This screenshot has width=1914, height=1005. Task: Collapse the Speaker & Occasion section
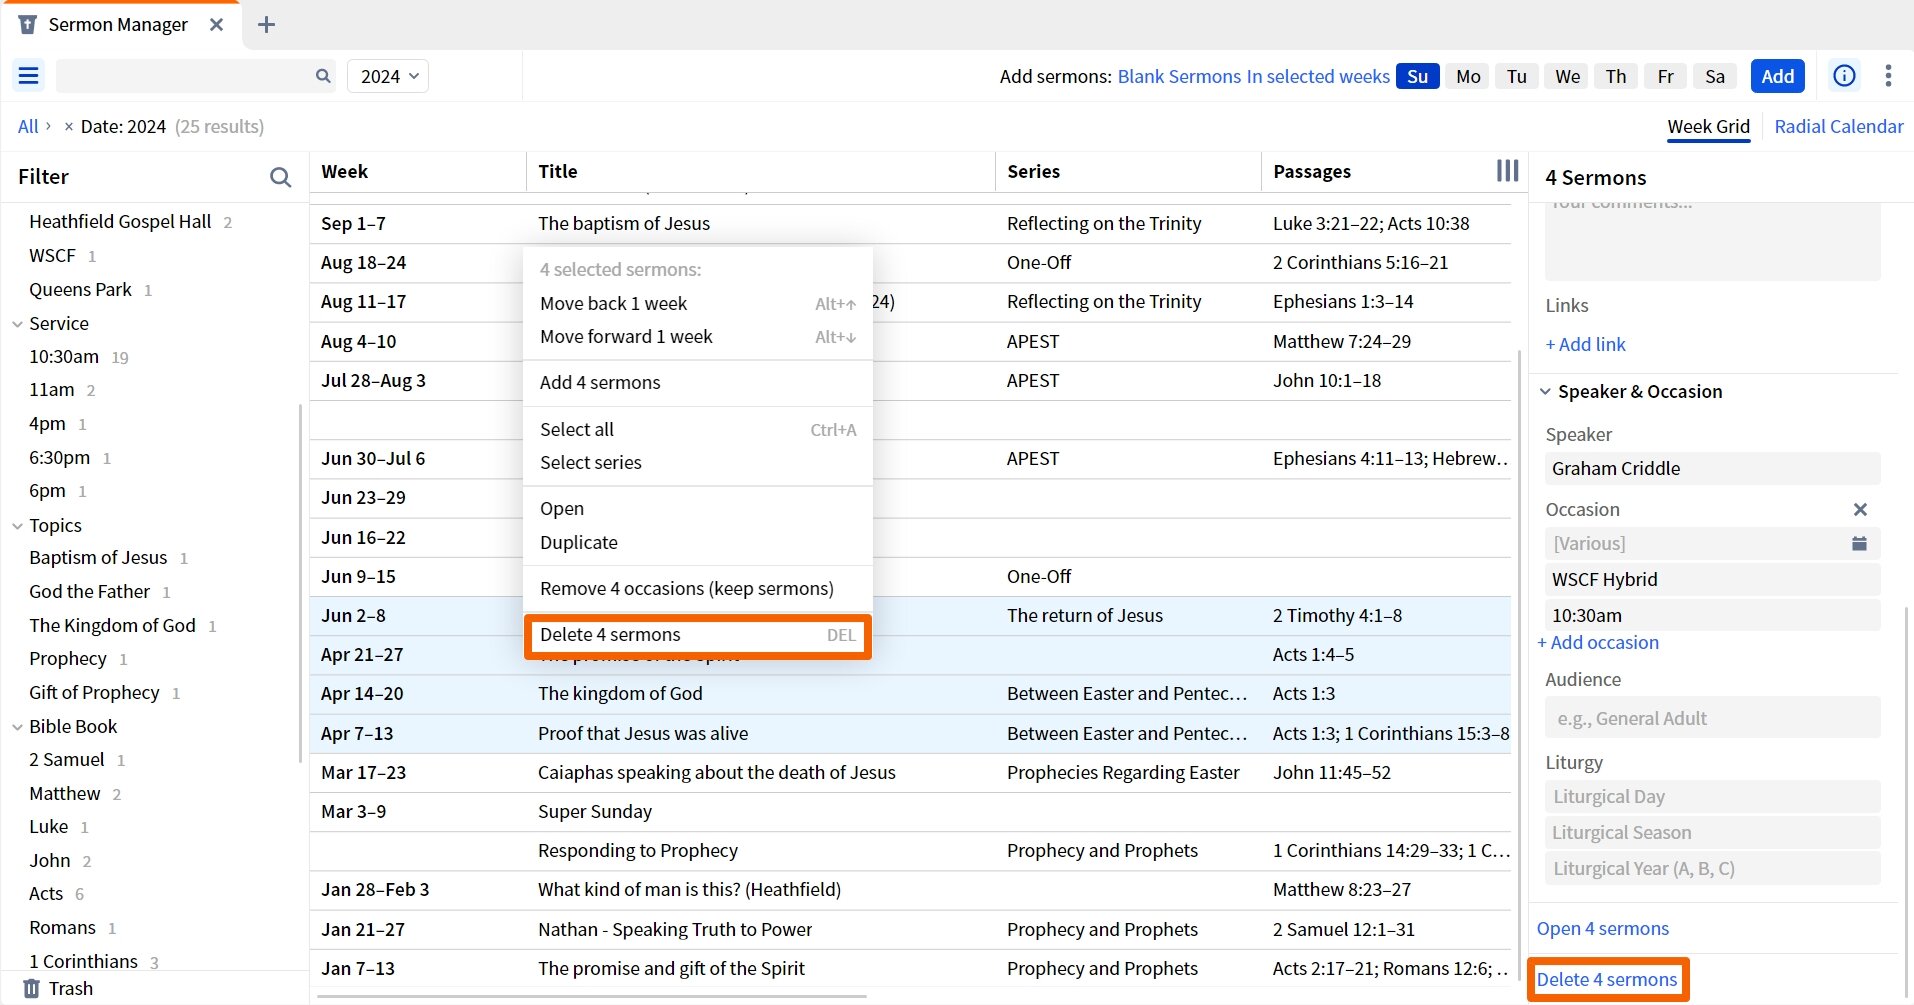point(1545,392)
